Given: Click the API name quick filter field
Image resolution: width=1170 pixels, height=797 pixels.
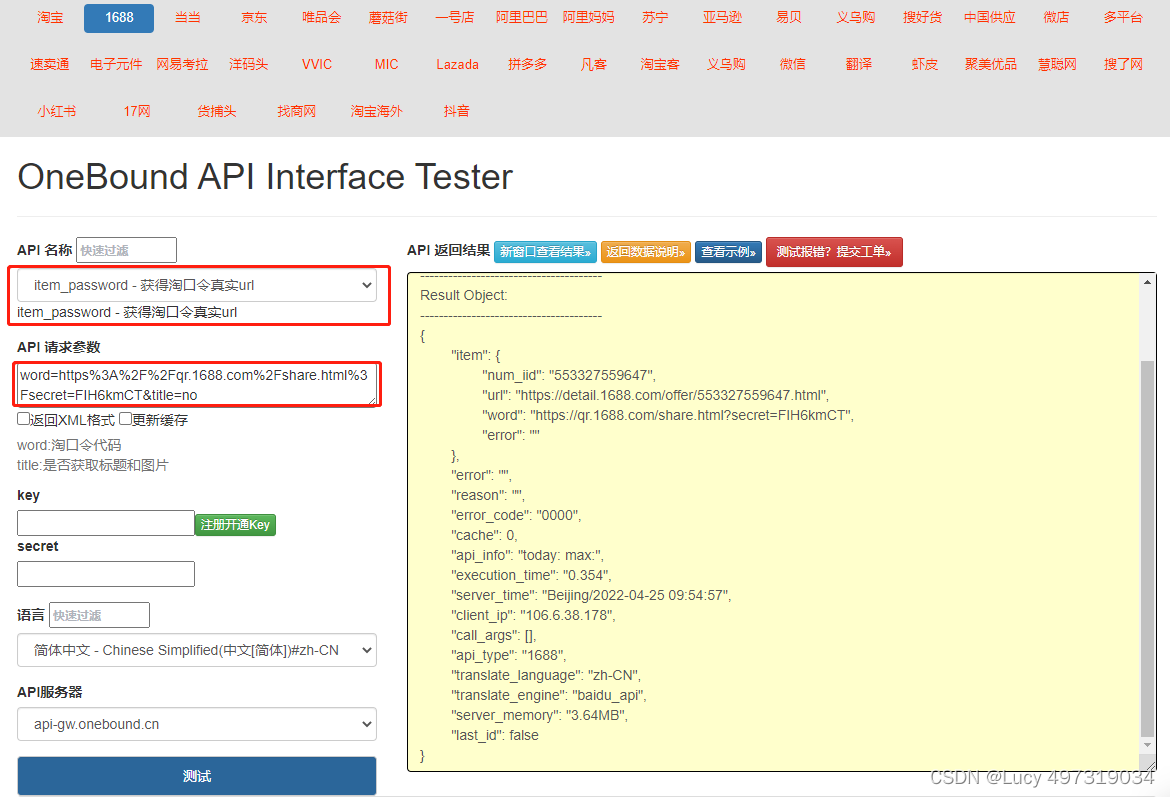Looking at the screenshot, I should [126, 250].
